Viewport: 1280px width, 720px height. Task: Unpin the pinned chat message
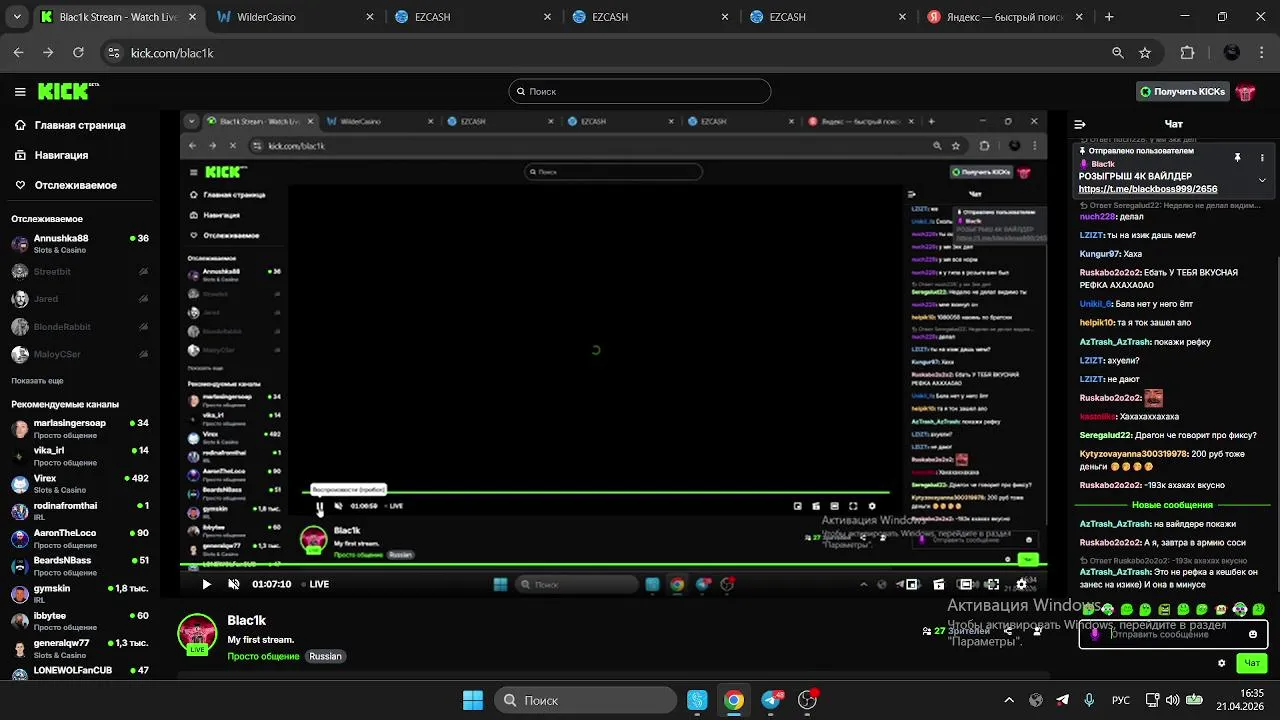pyautogui.click(x=1237, y=158)
